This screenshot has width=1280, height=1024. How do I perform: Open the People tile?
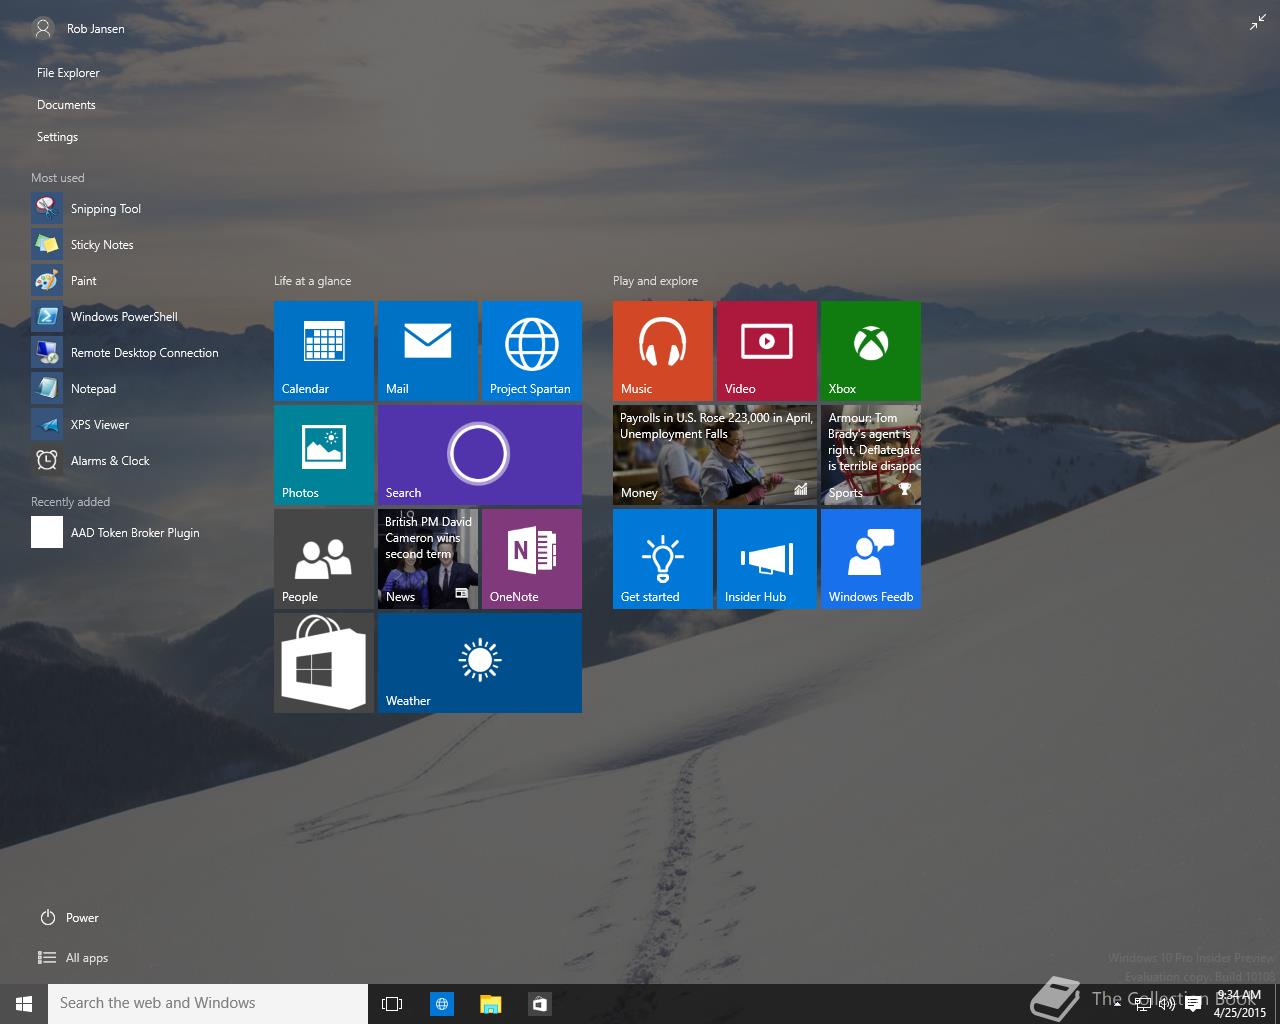point(324,559)
